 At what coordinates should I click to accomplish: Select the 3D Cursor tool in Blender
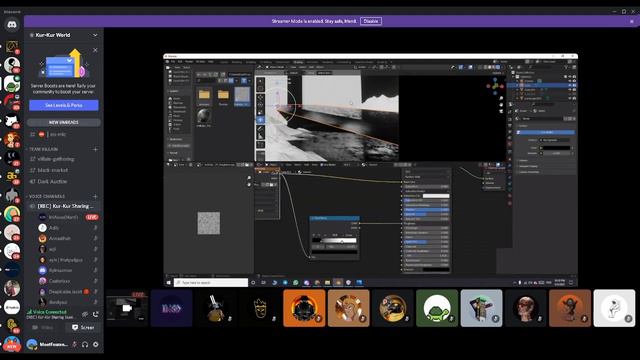click(x=260, y=89)
